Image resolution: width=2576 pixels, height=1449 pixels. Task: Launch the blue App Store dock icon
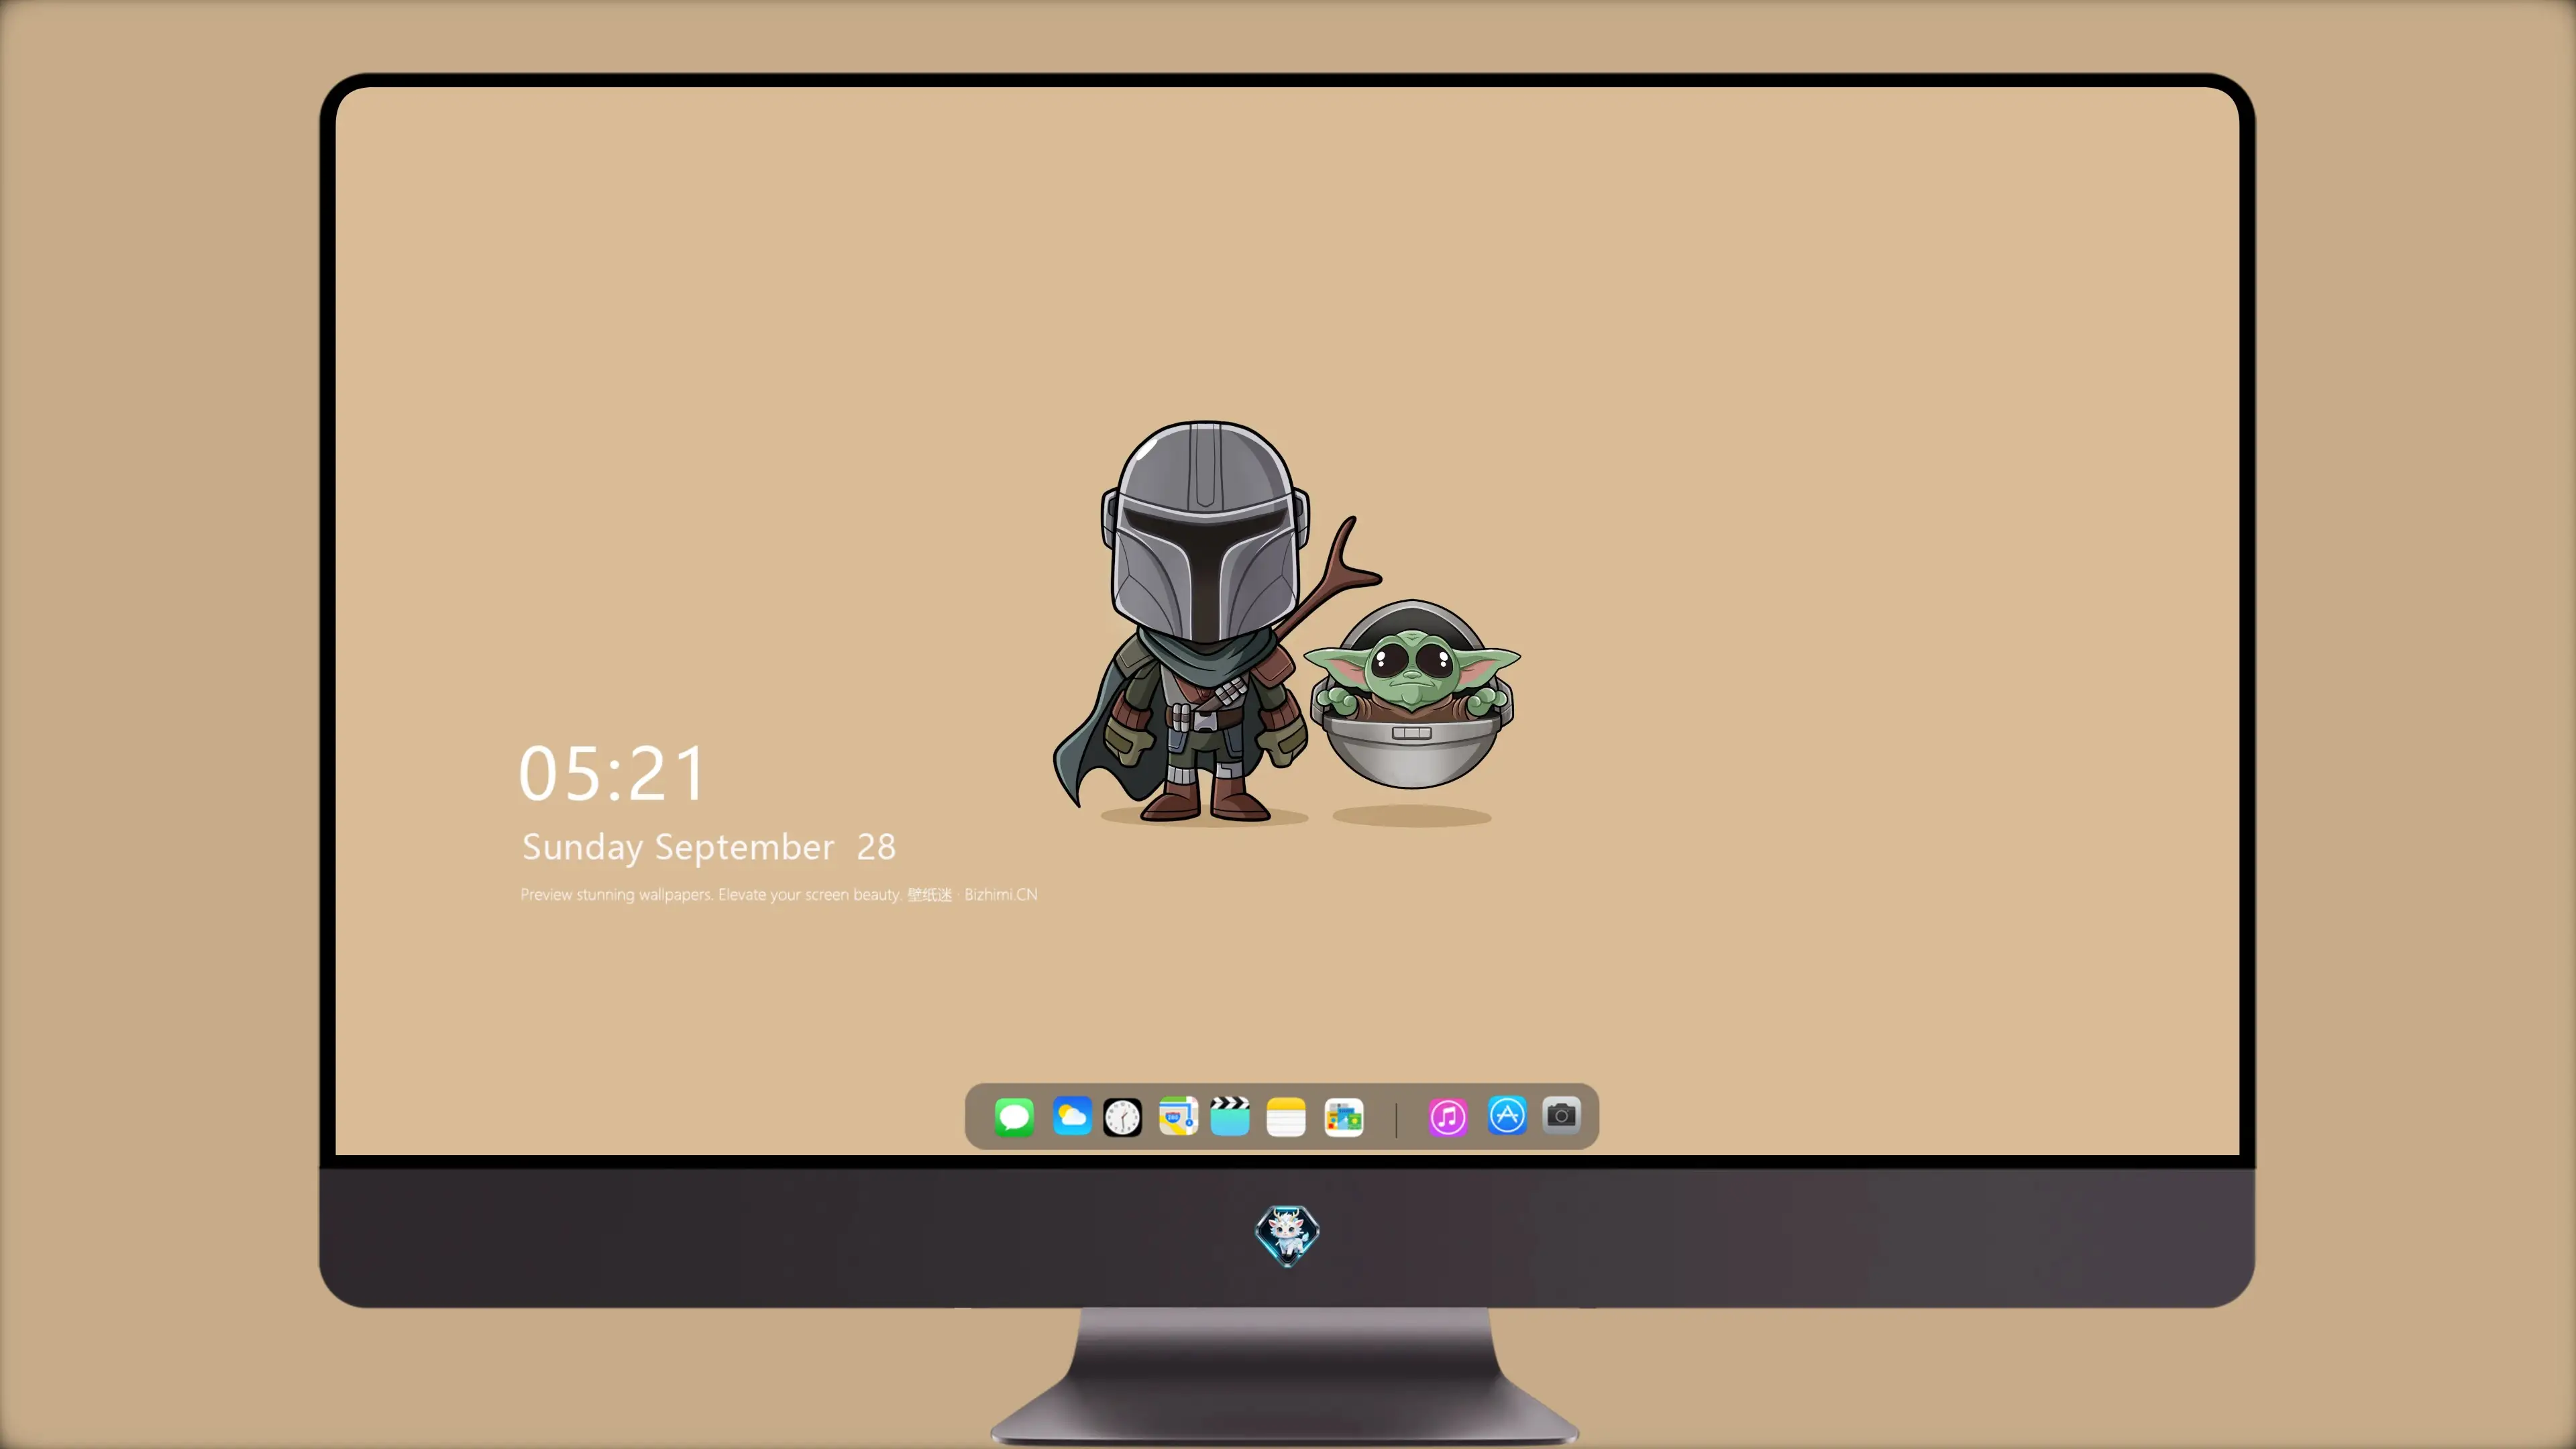tap(1507, 1116)
